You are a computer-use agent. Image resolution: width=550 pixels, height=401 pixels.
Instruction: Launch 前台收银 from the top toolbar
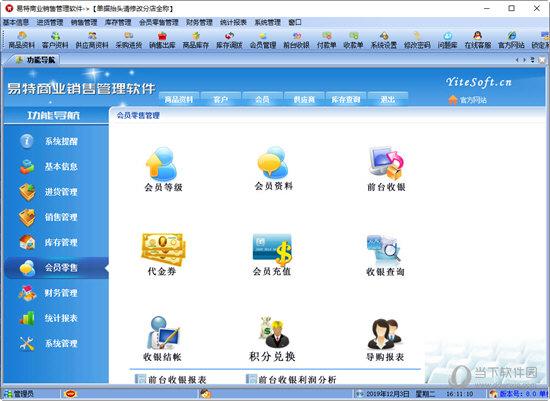tap(296, 40)
